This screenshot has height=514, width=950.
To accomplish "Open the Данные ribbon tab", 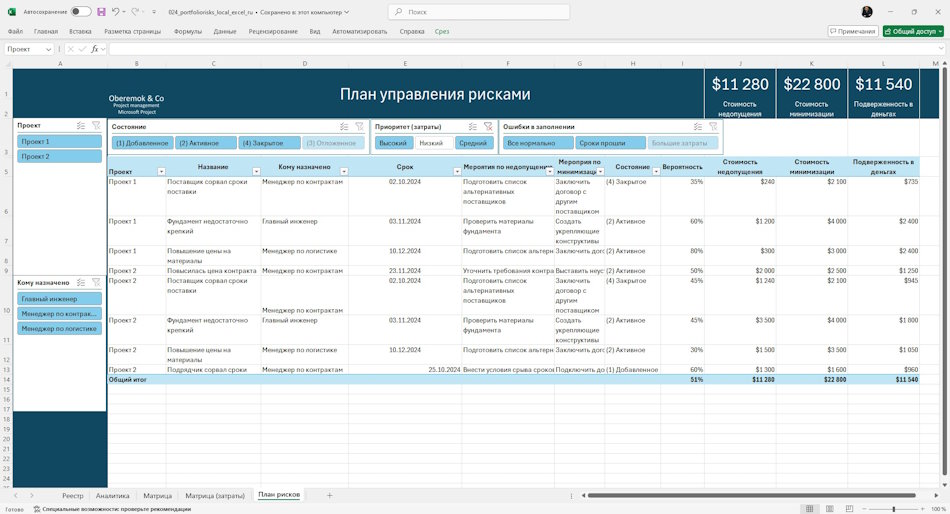I will coord(225,32).
